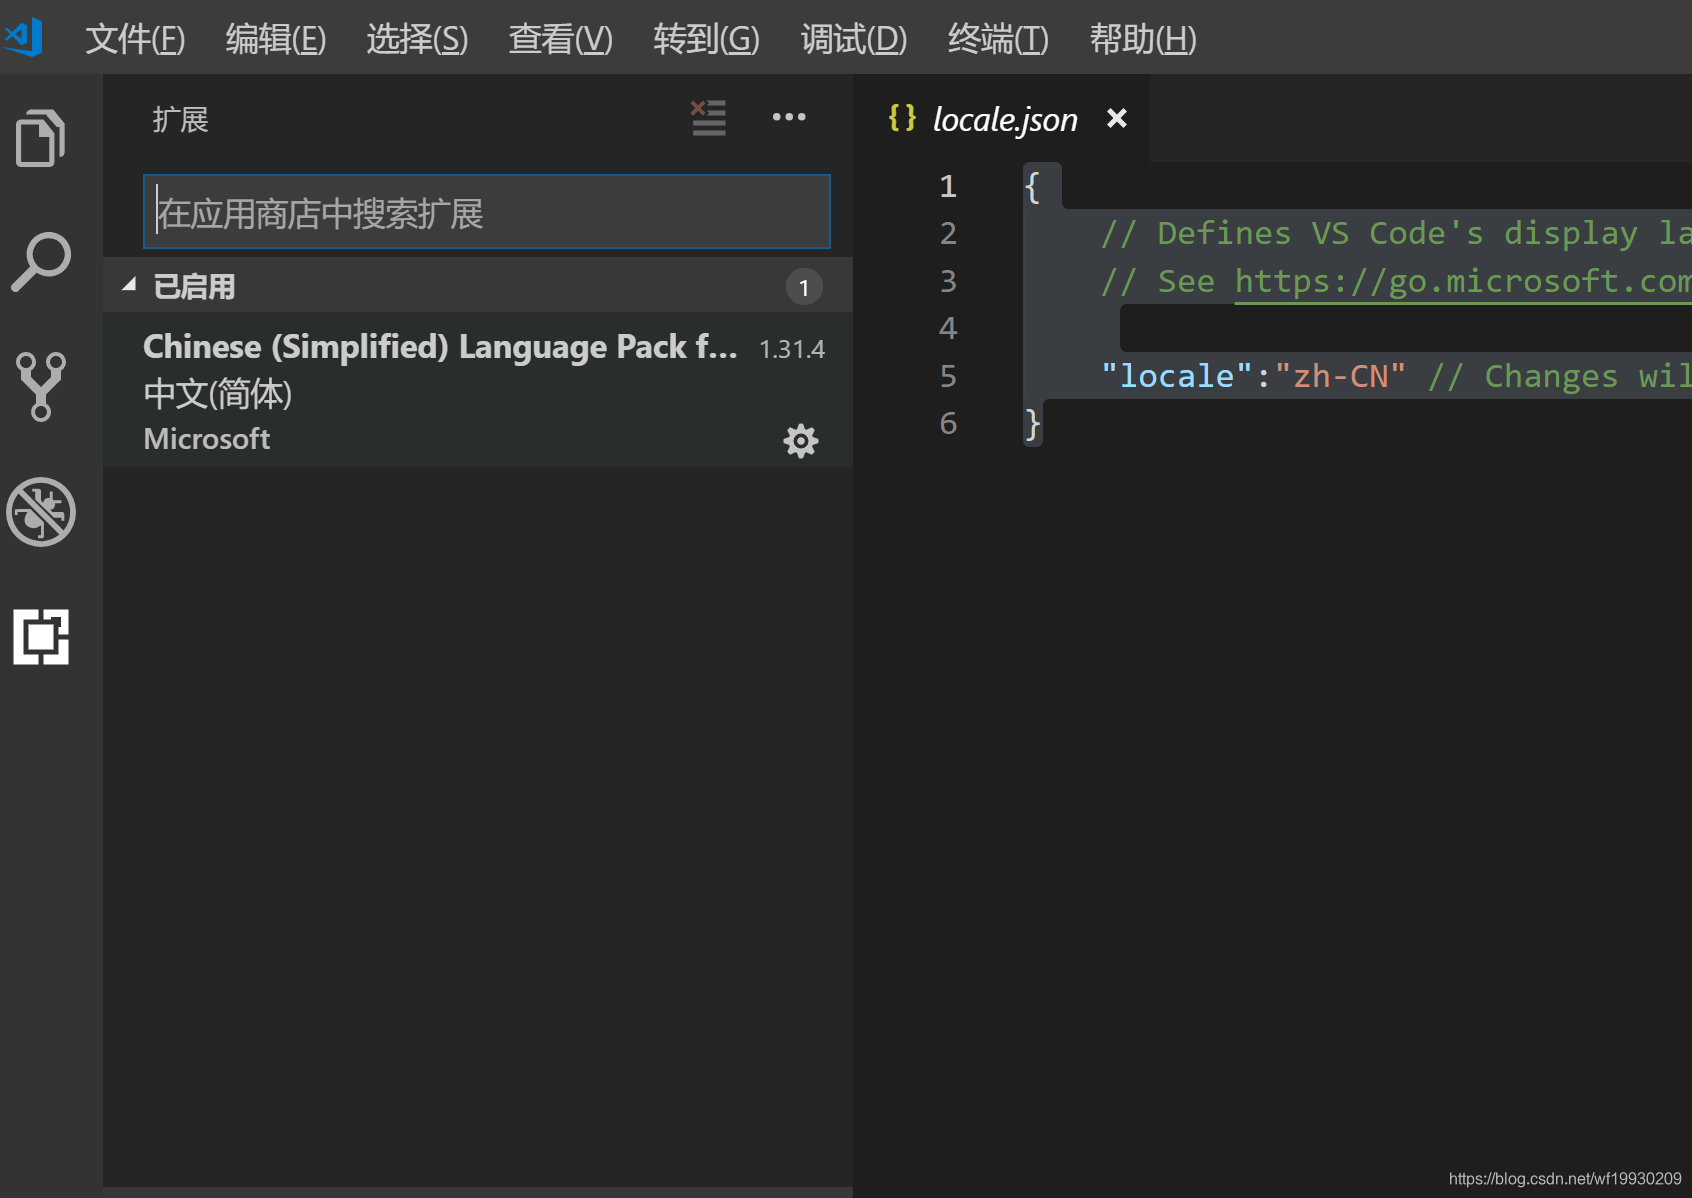Open the 调试(D) menu

[854, 39]
